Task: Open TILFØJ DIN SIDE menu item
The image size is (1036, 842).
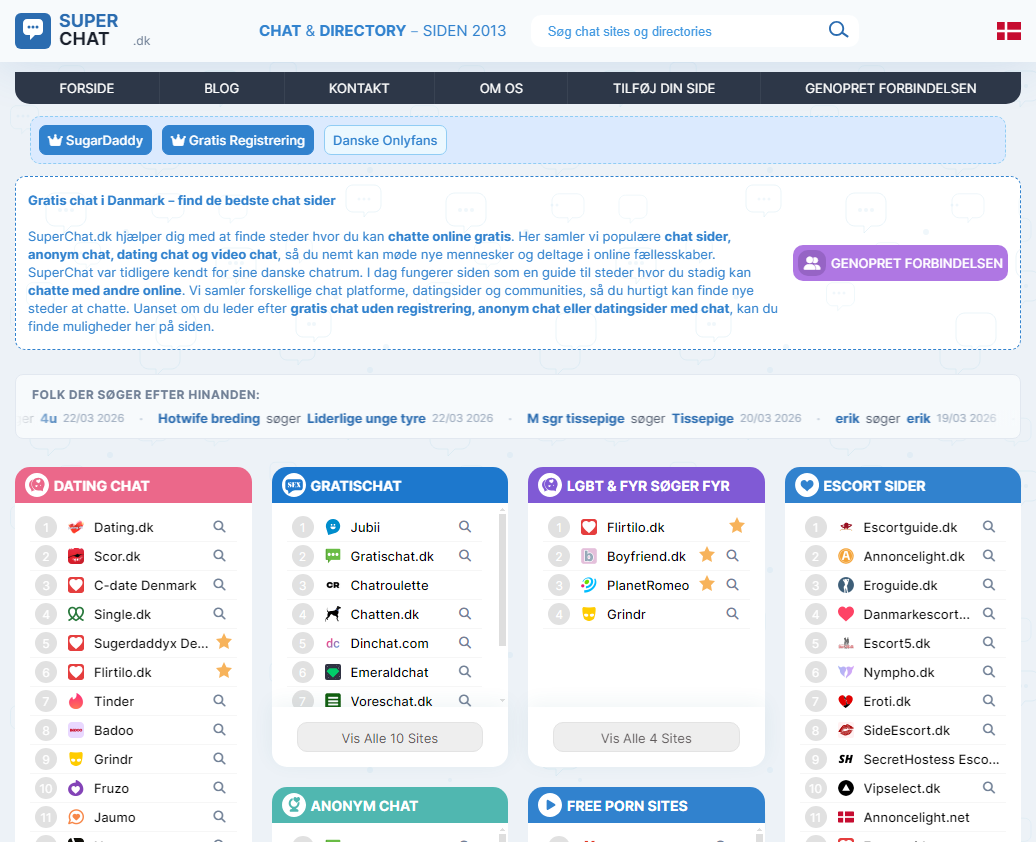Action: pos(663,88)
